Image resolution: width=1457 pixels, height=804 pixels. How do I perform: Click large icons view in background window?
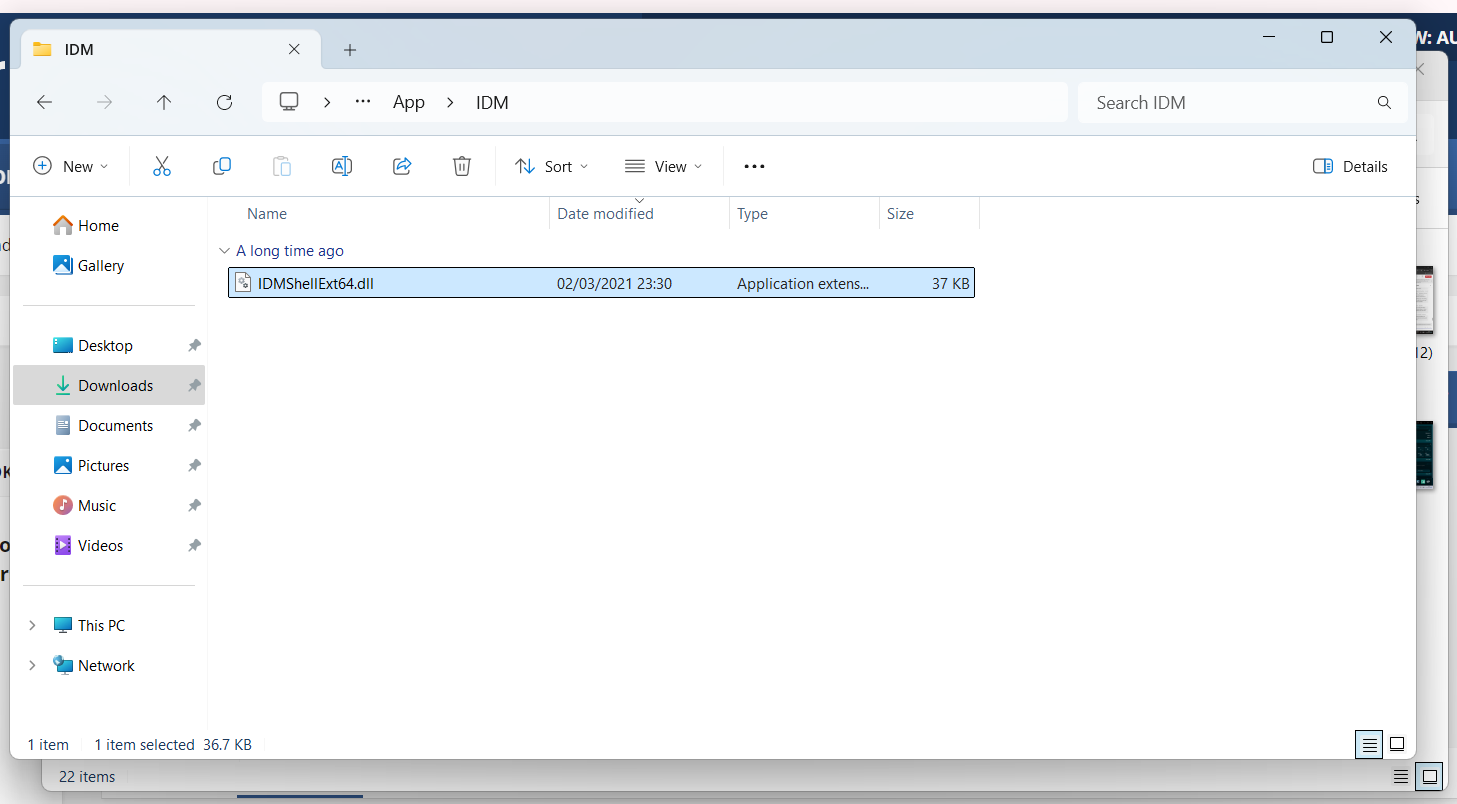(x=1430, y=776)
